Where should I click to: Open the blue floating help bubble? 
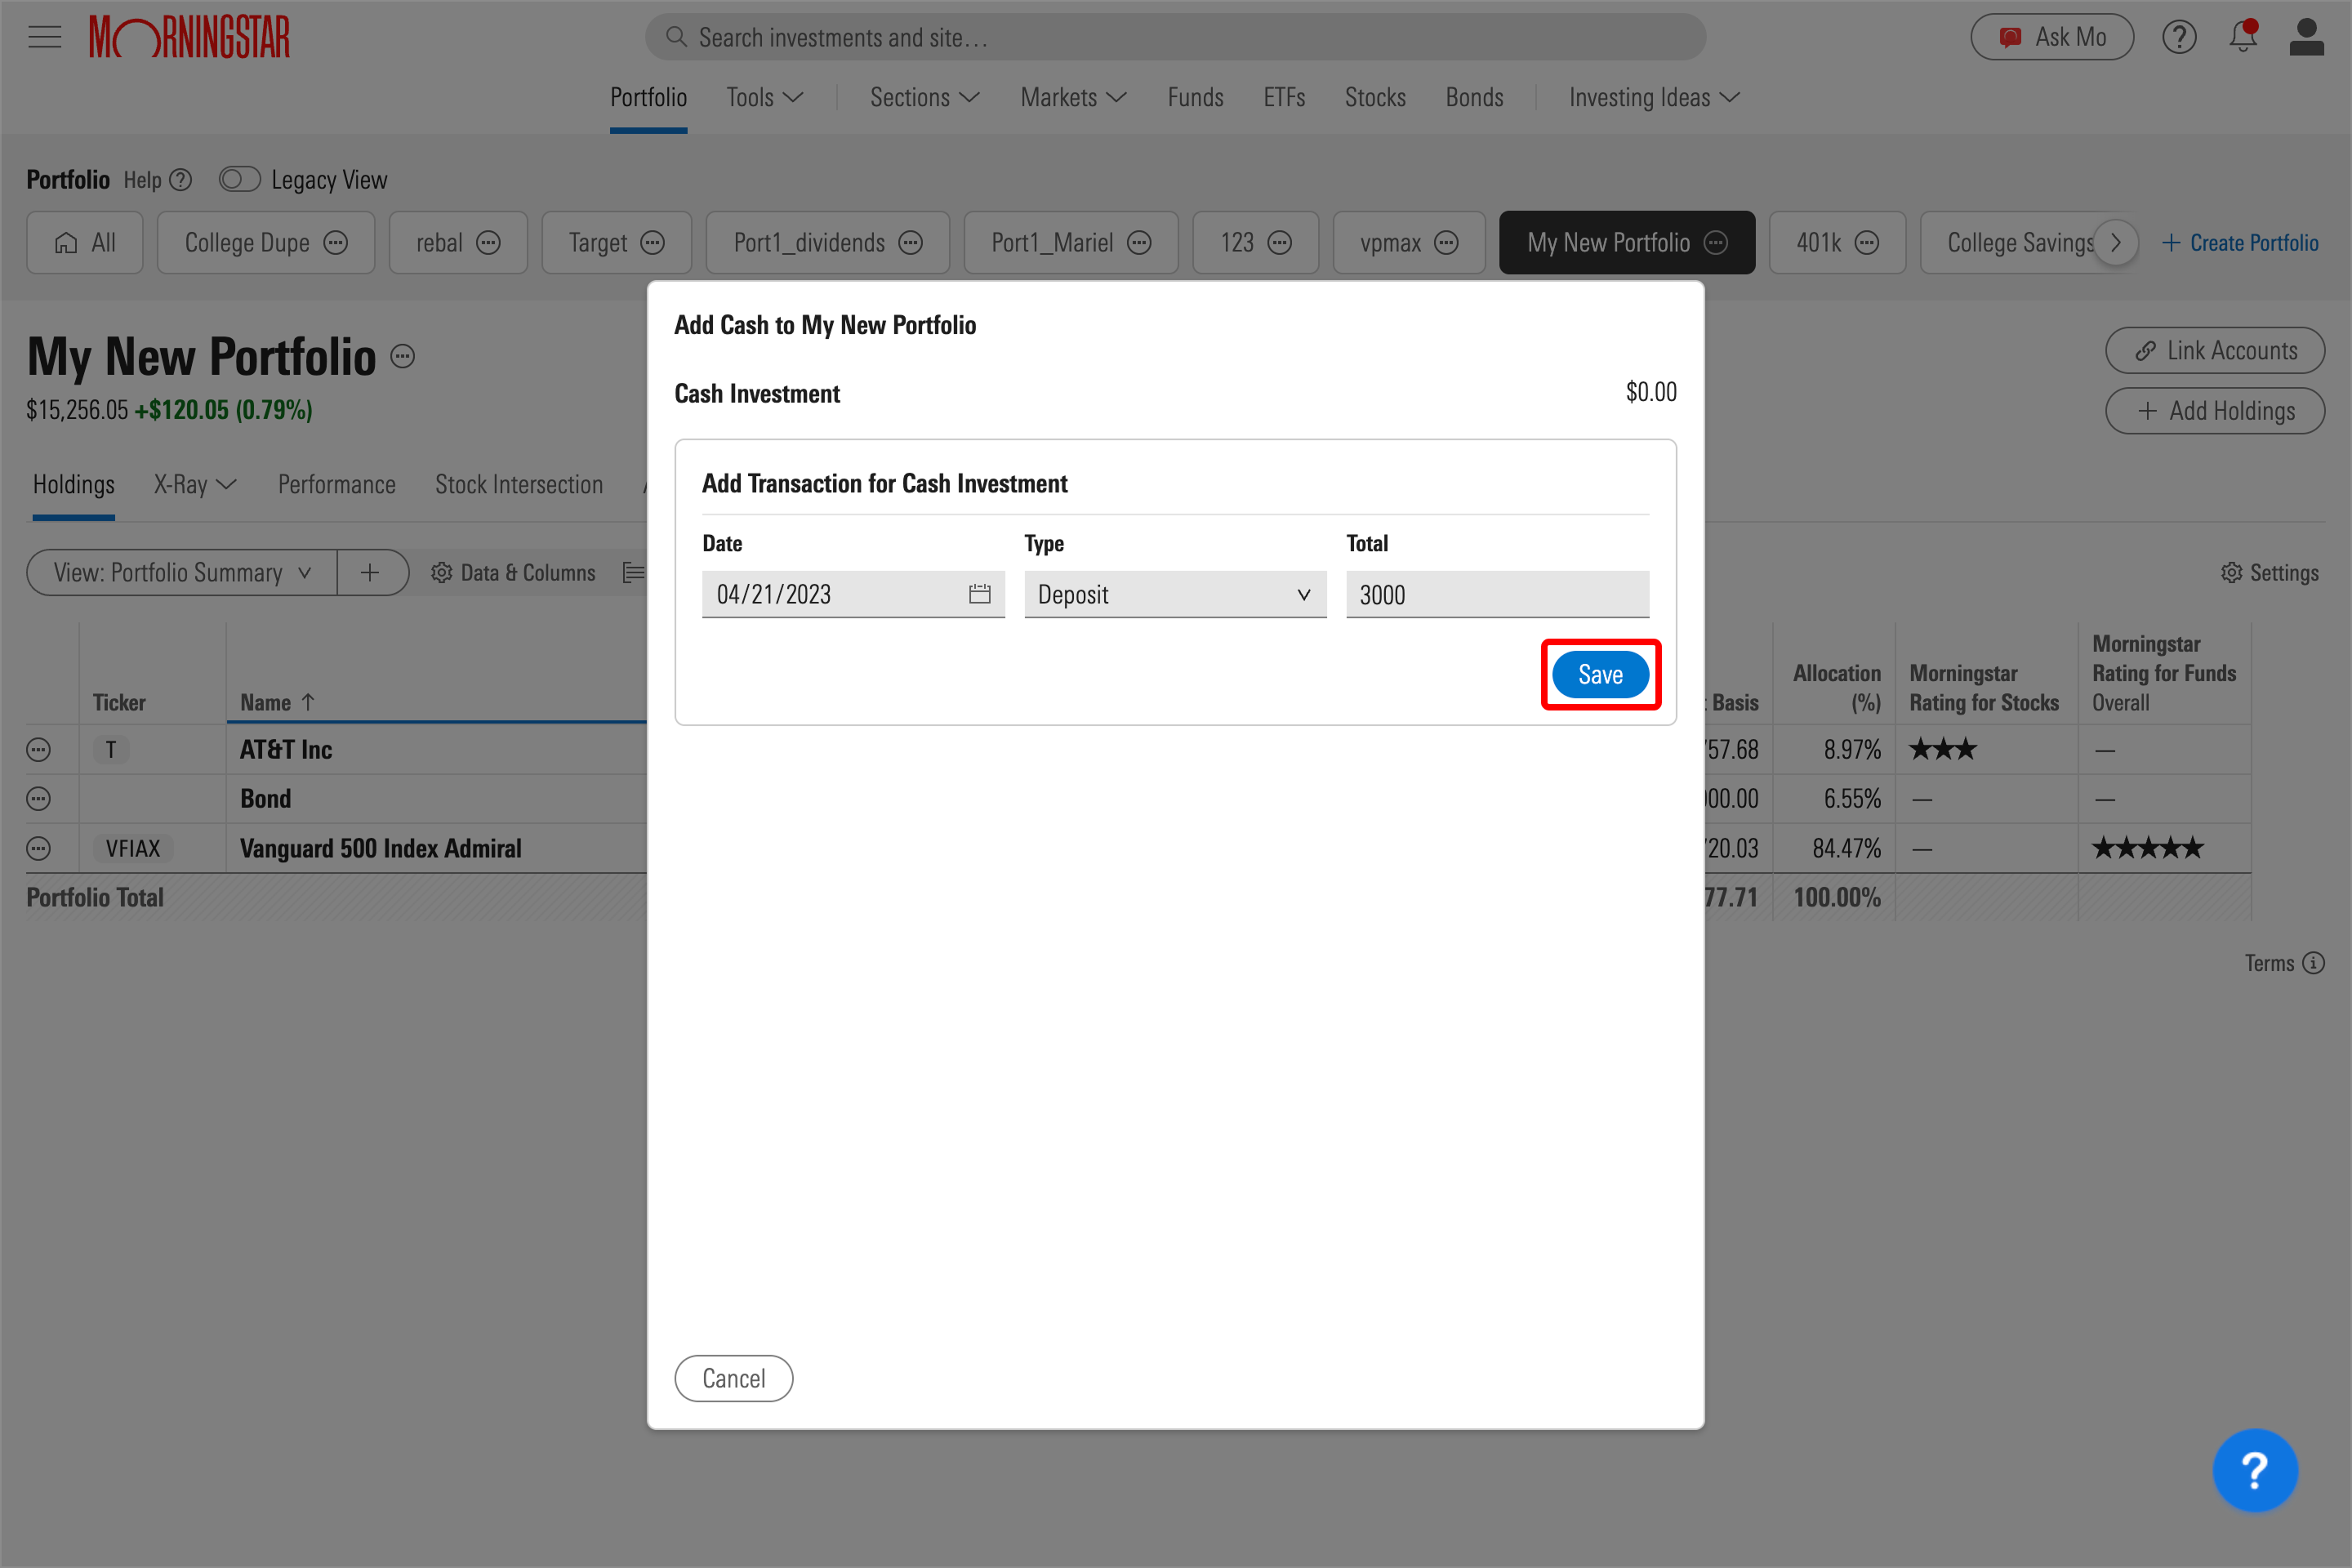(x=2255, y=1470)
